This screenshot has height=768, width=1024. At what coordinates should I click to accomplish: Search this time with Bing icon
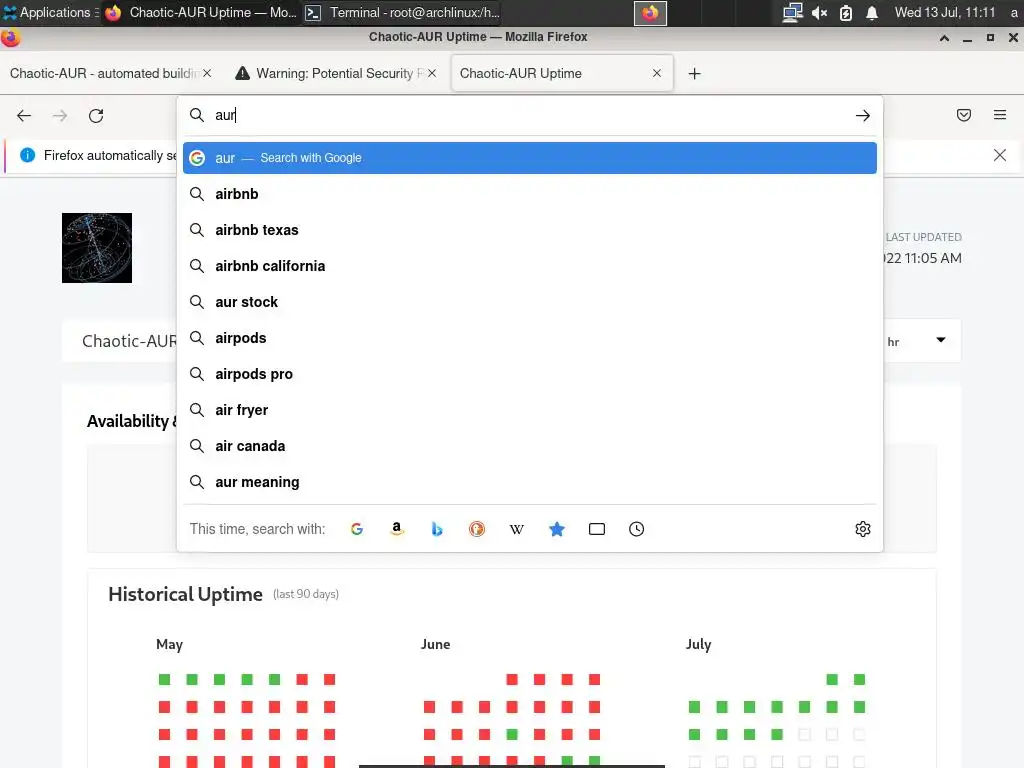tap(437, 529)
